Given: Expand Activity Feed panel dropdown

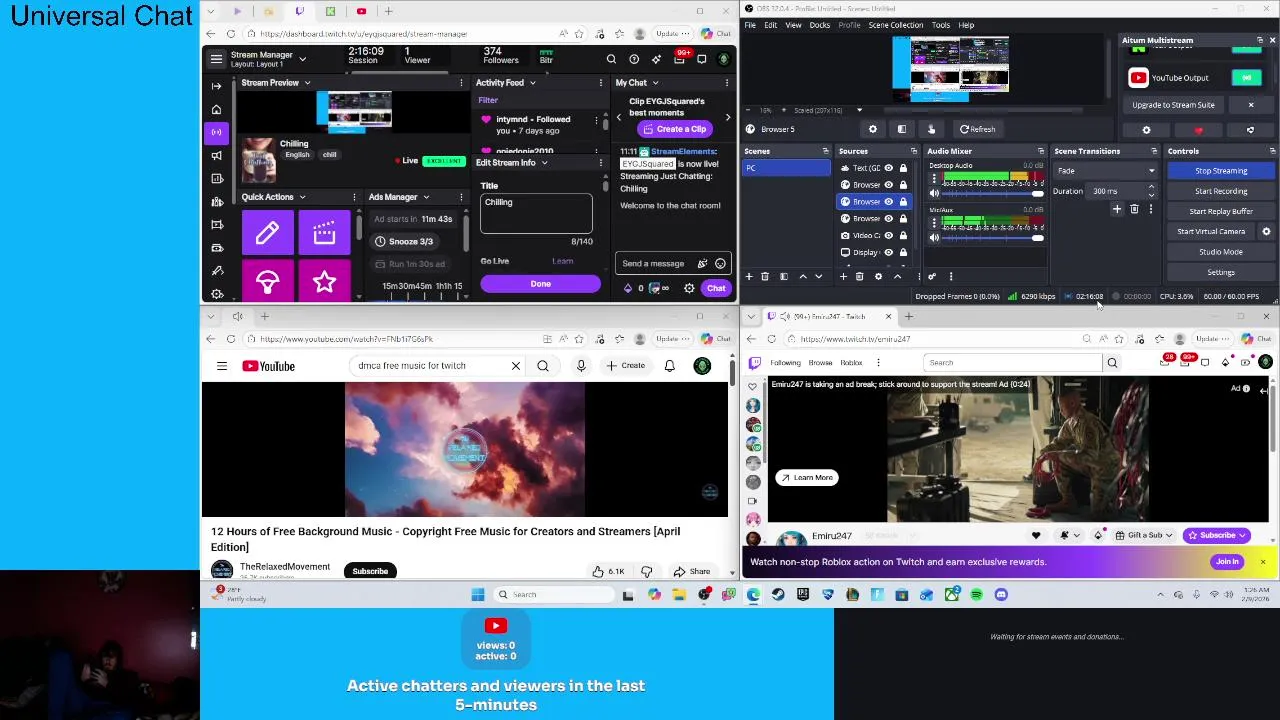Looking at the screenshot, I should [x=532, y=83].
